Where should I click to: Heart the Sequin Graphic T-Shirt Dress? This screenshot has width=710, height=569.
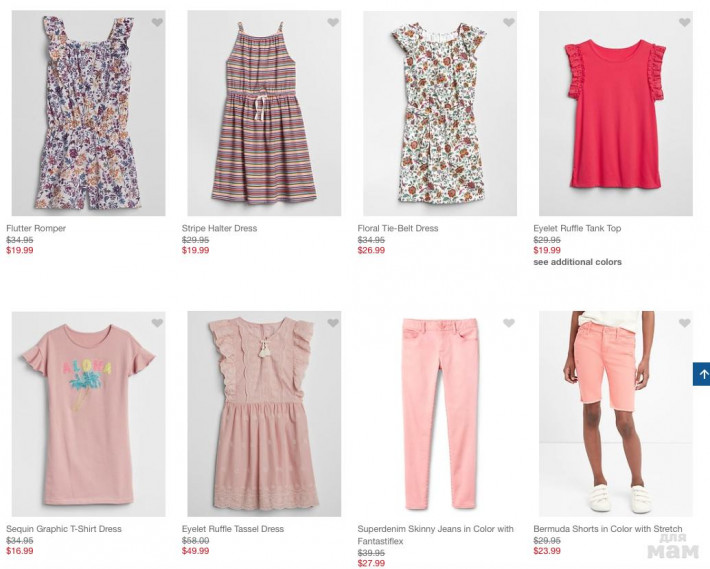coord(157,323)
